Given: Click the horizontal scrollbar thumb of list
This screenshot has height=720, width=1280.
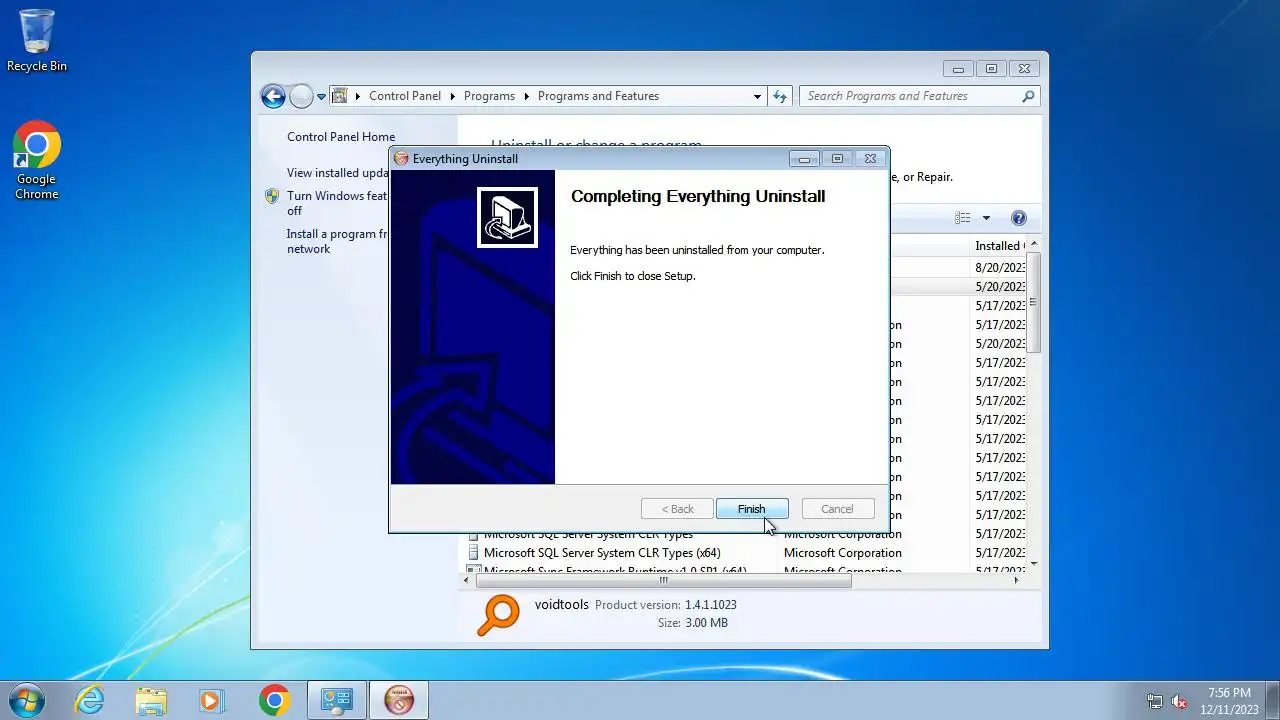Looking at the screenshot, I should (x=663, y=580).
